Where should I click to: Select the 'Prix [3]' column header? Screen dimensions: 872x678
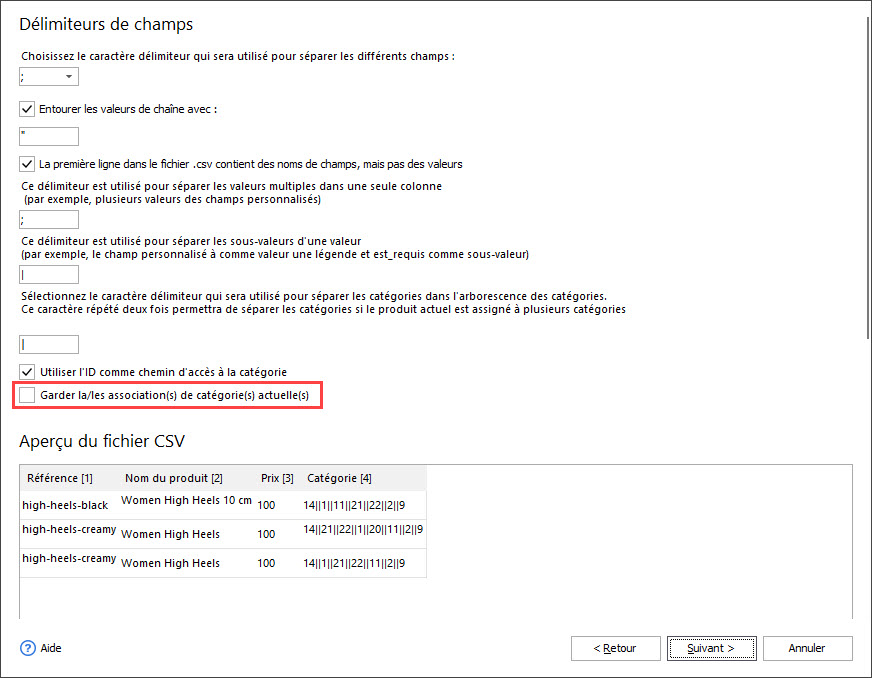pos(277,478)
